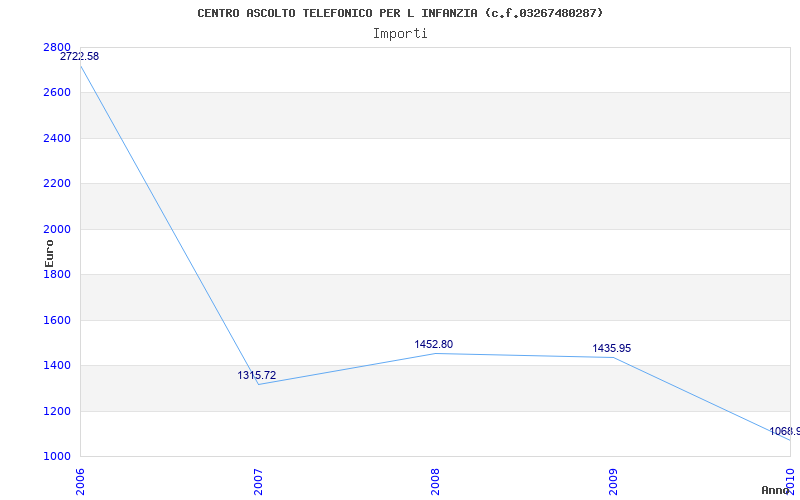Click the 2008 x-axis label
This screenshot has height=500, width=800.
coord(435,482)
